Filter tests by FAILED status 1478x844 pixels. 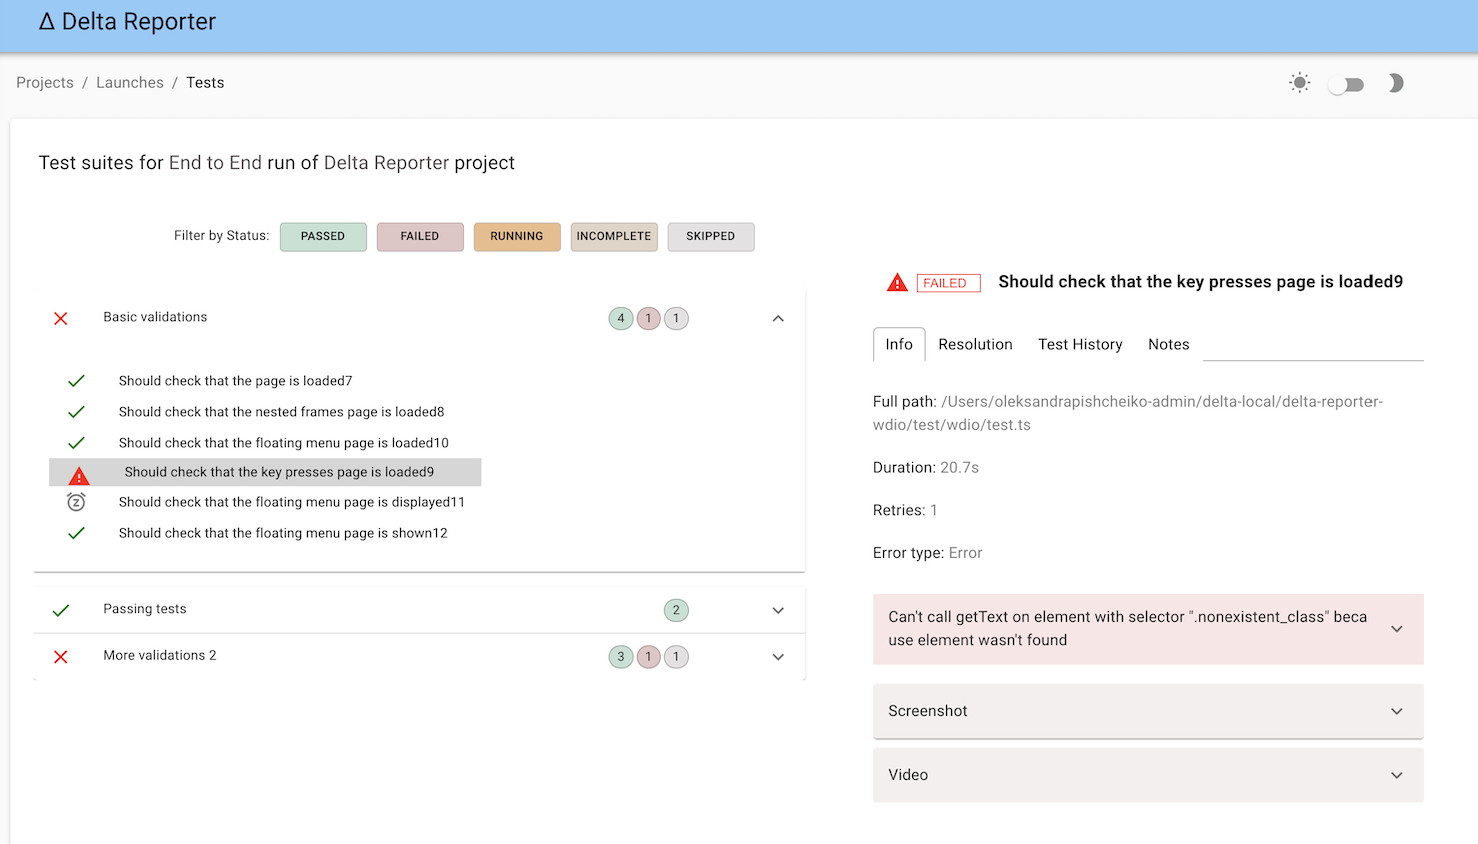tap(420, 237)
